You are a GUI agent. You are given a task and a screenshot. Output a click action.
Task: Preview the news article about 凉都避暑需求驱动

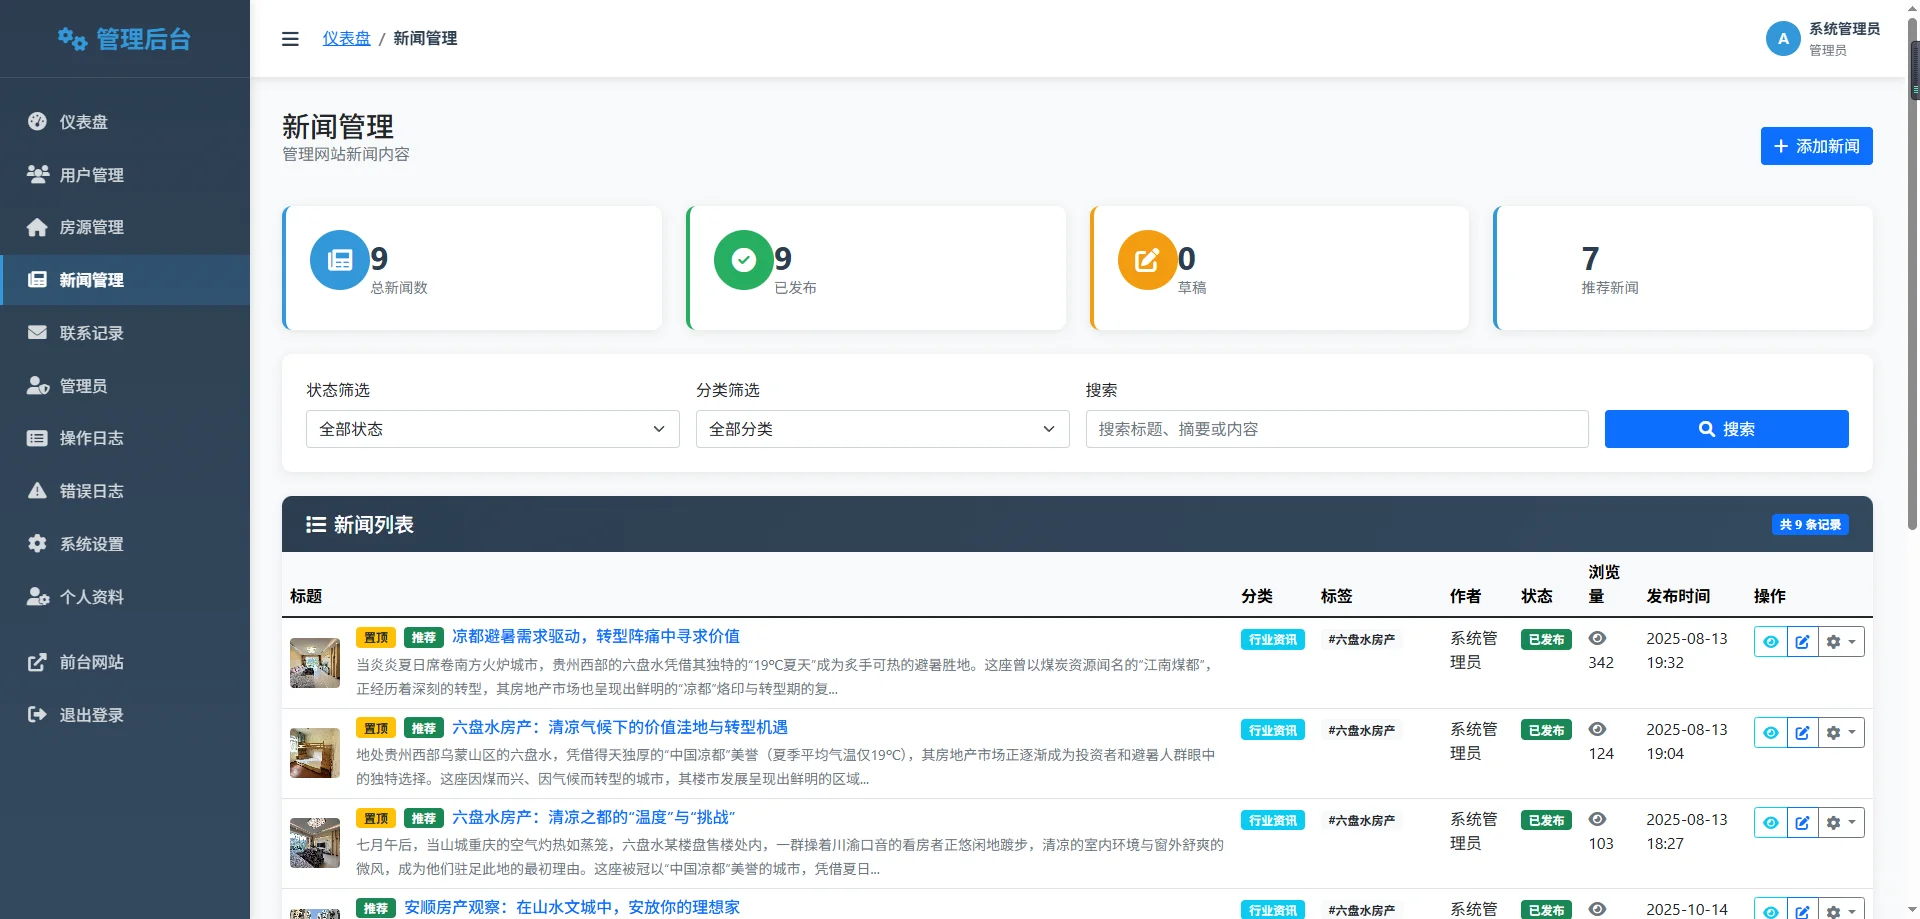[x=1770, y=641]
